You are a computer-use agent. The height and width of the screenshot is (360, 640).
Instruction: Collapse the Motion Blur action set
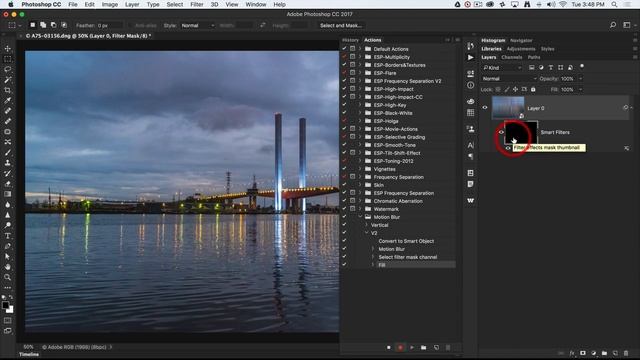point(360,217)
